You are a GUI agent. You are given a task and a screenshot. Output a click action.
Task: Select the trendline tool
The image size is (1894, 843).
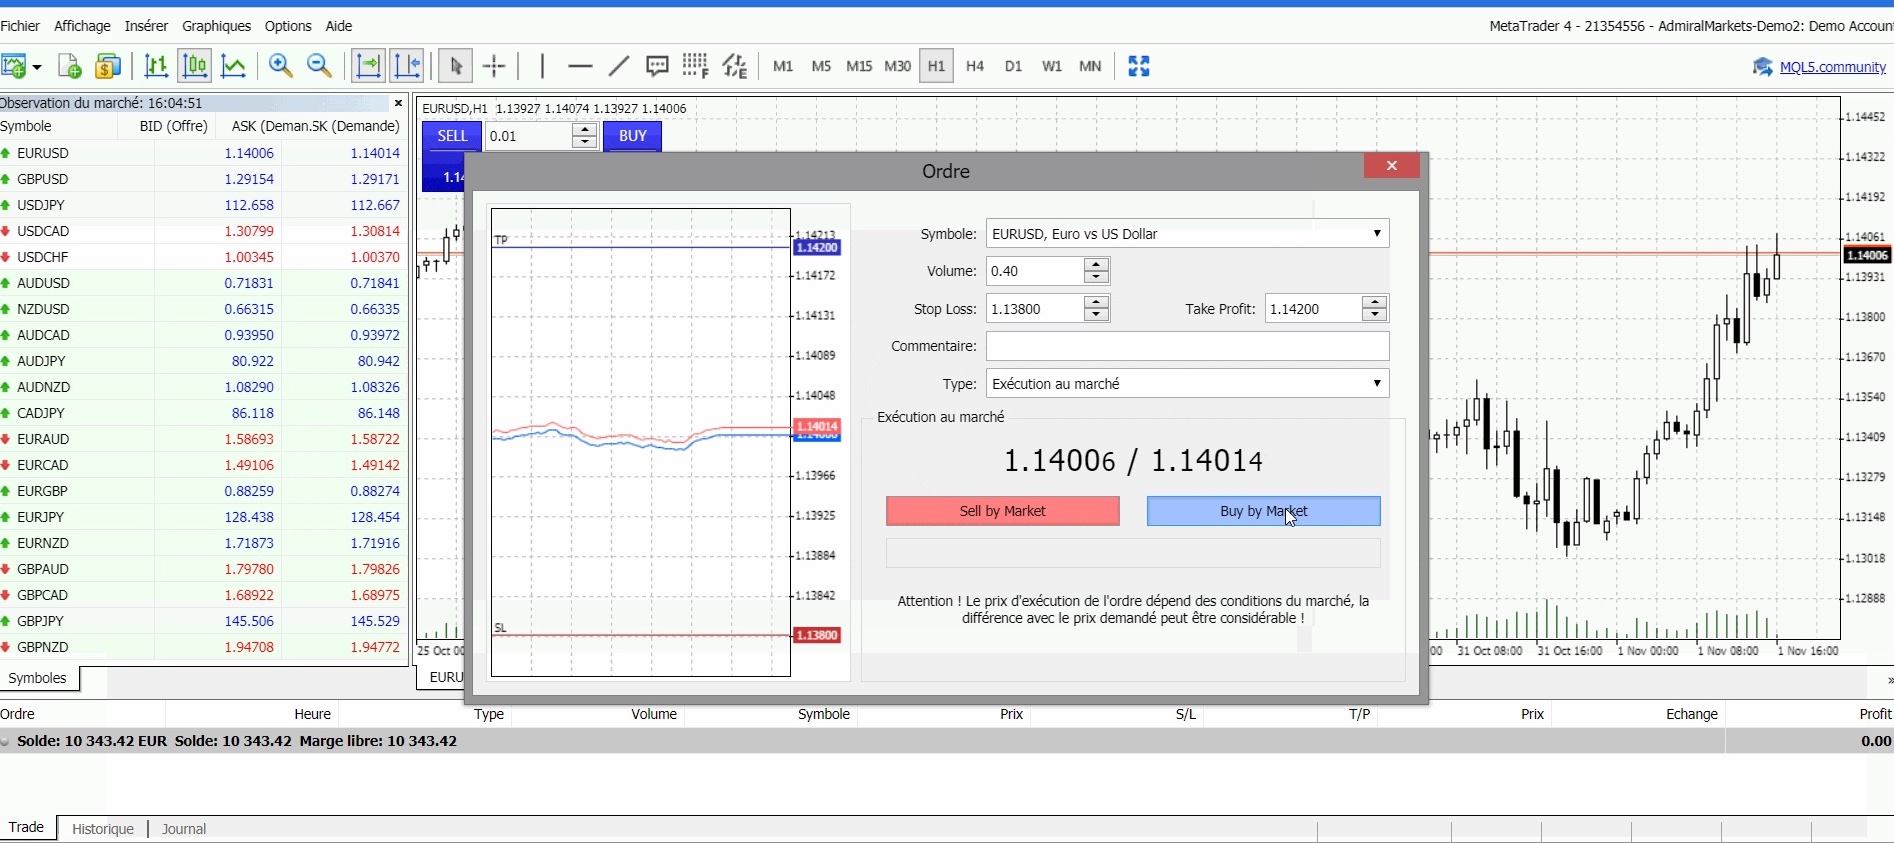point(619,67)
